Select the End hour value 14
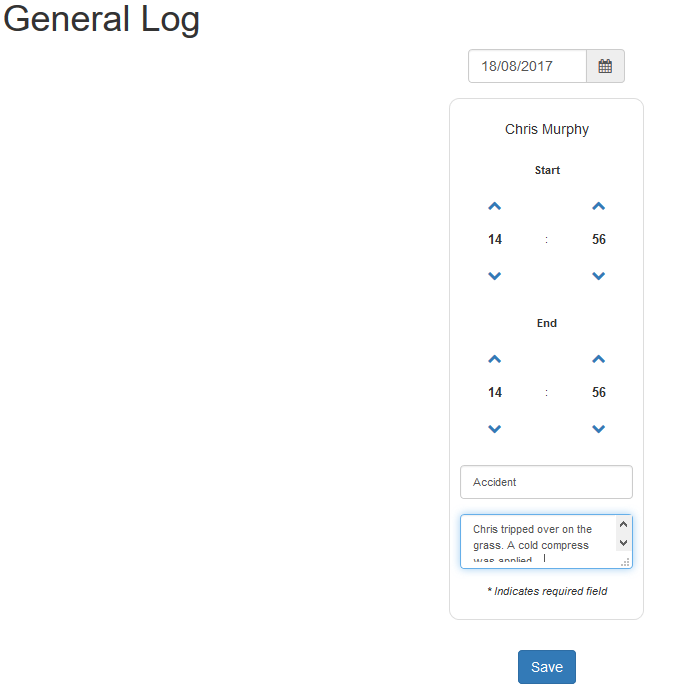Image resolution: width=681 pixels, height=700 pixels. tap(495, 392)
